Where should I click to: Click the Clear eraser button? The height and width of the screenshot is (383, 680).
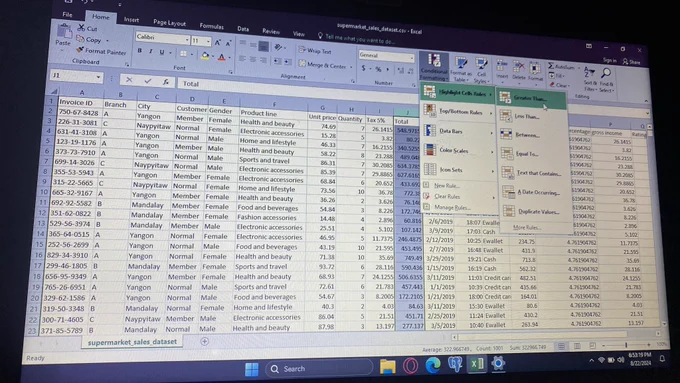point(559,85)
